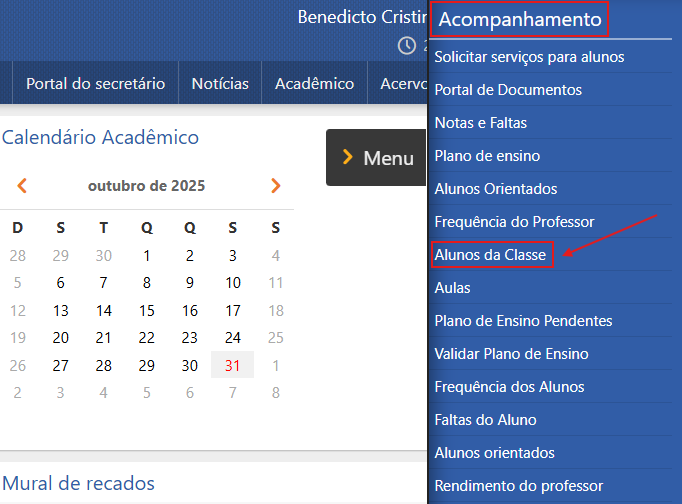Image resolution: width=682 pixels, height=504 pixels.
Task: Open Notas e Faltas
Action: tap(481, 123)
